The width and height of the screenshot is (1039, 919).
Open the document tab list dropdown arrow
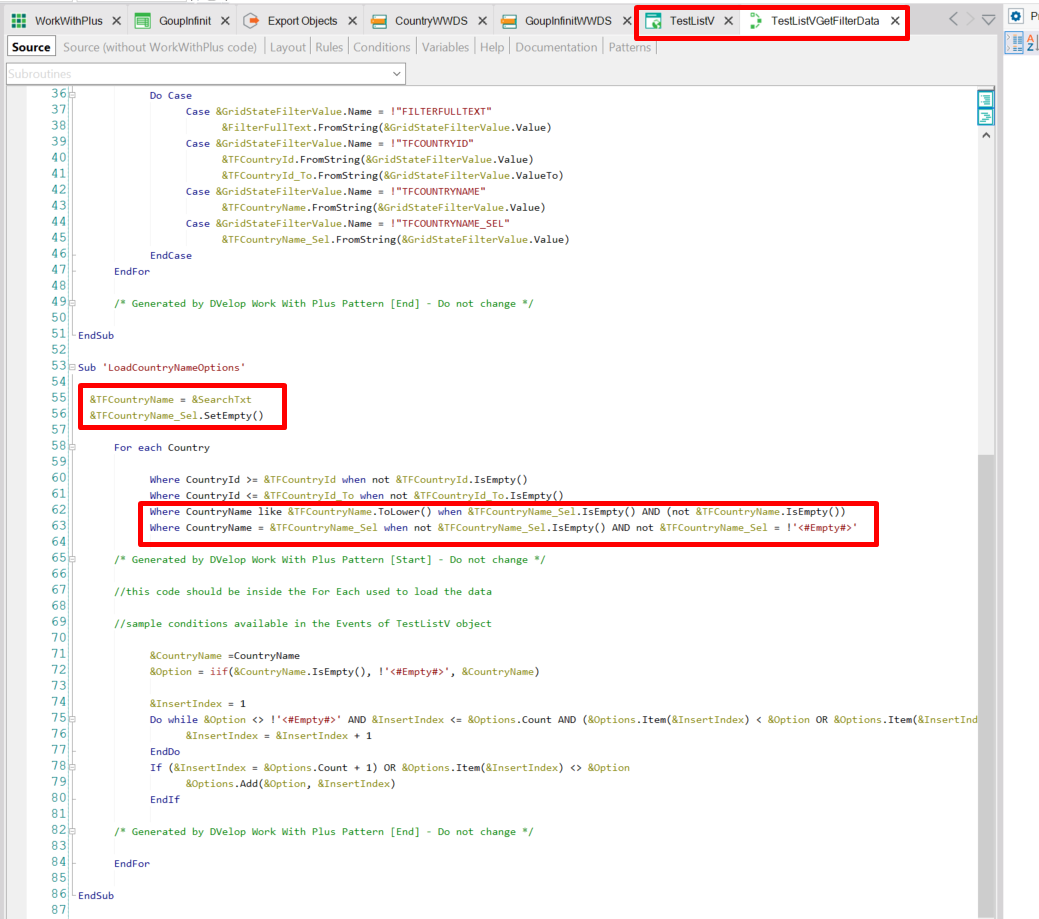click(x=988, y=20)
